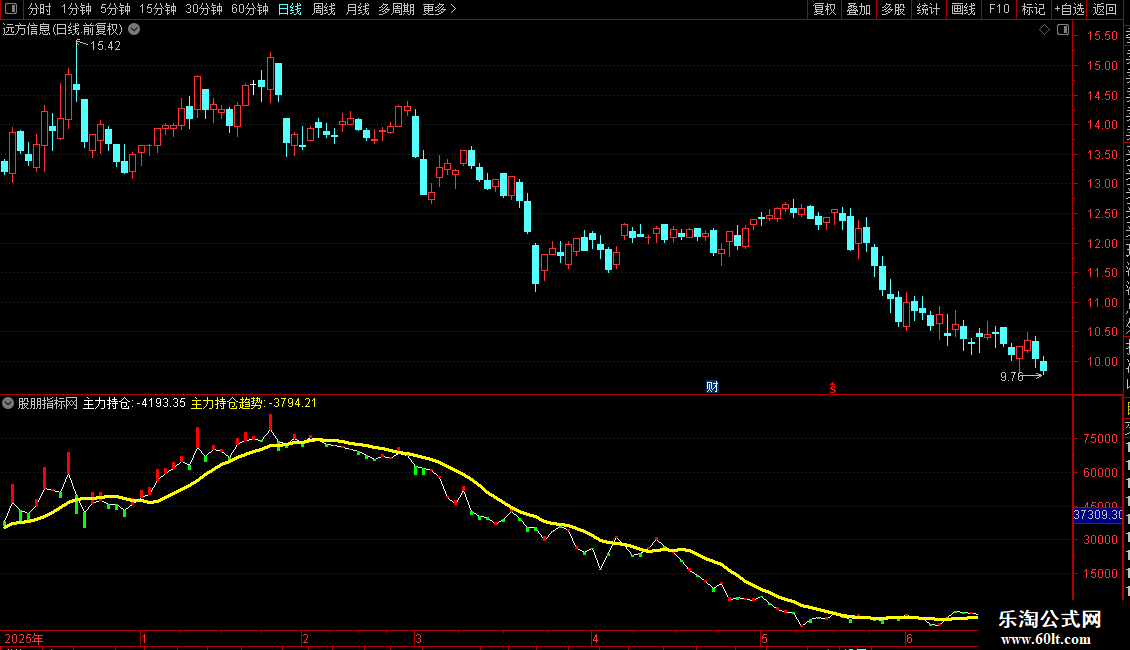Select the 5分钟 period tab
The image size is (1130, 650).
(x=115, y=9)
